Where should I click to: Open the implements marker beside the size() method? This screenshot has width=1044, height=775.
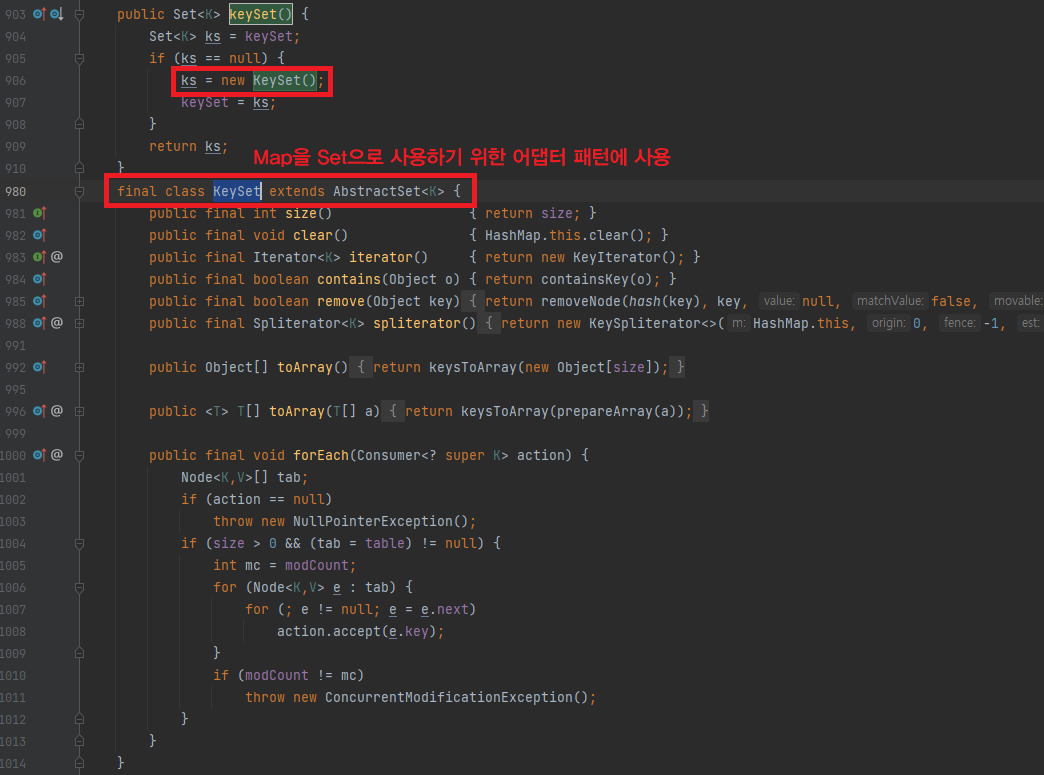(39, 213)
